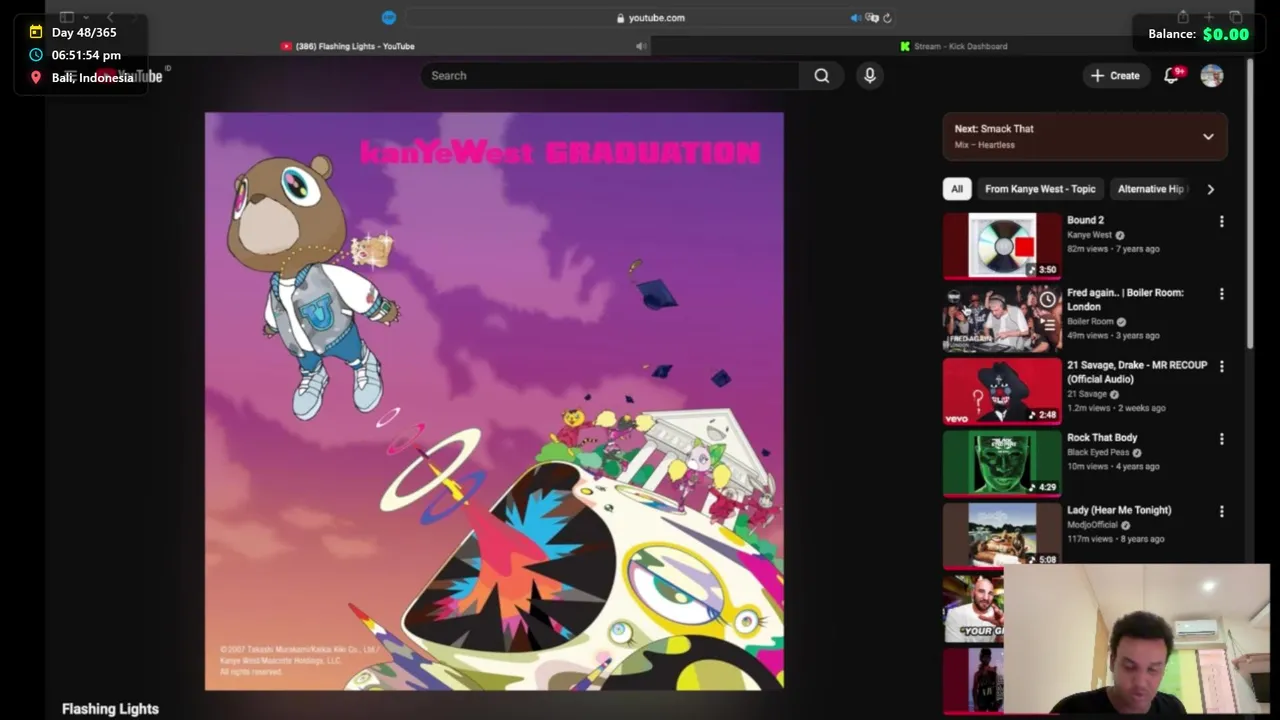Image resolution: width=1280 pixels, height=720 pixels.
Task: Go back with Safari's back arrow
Action: [x=110, y=17]
